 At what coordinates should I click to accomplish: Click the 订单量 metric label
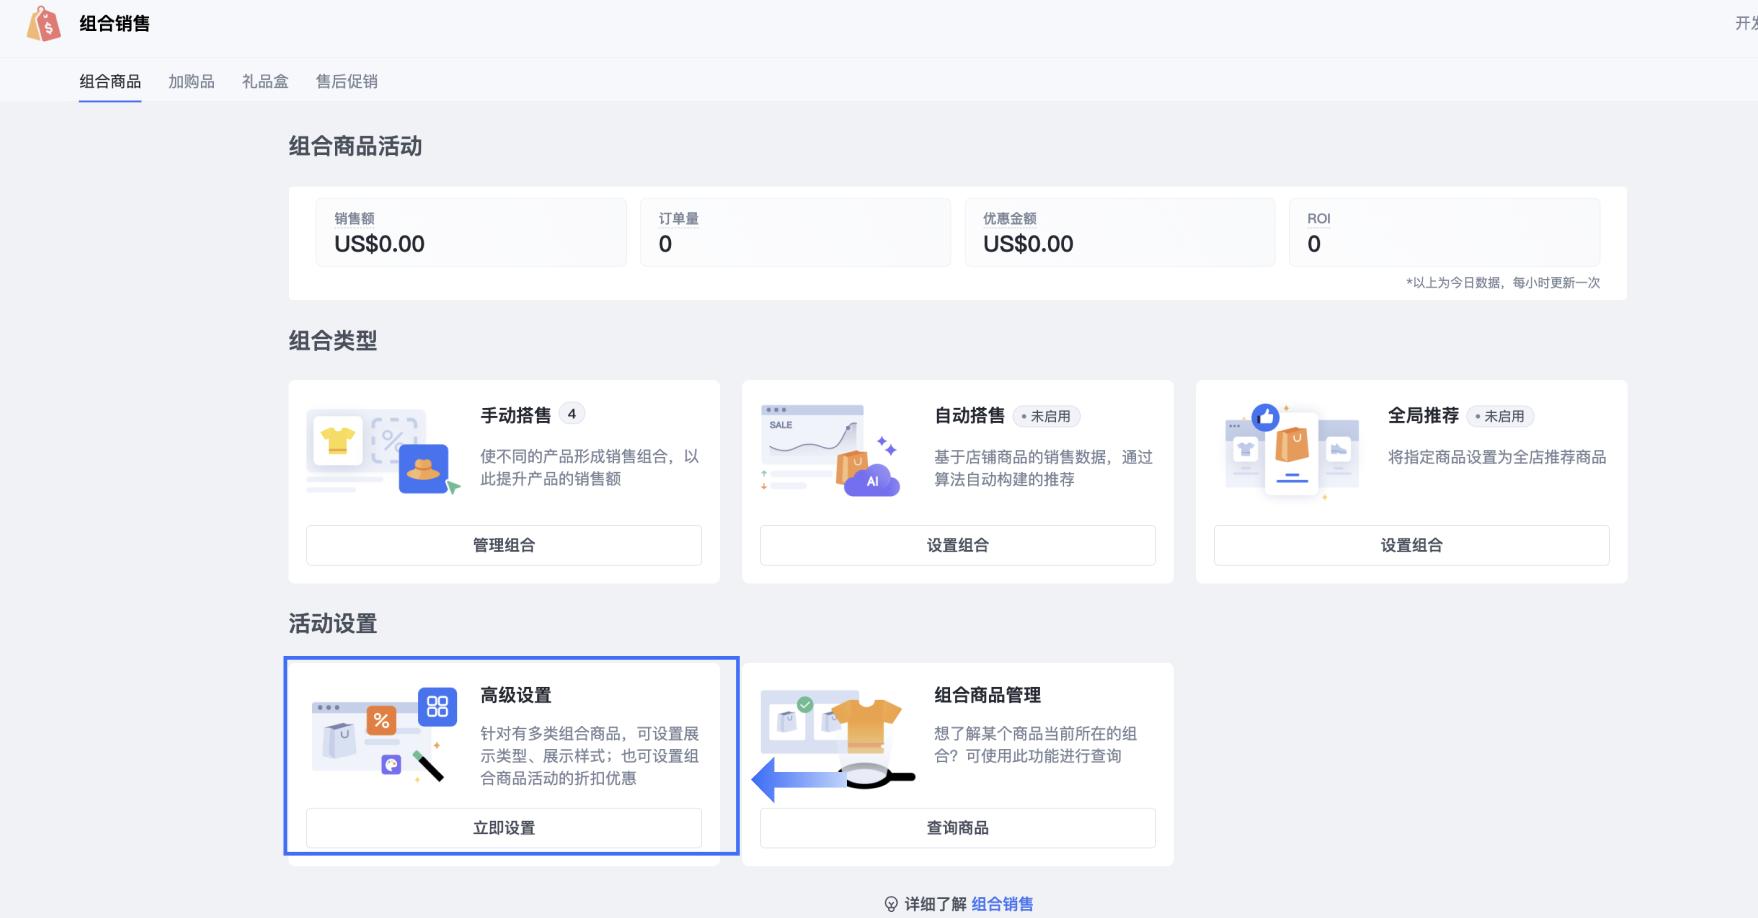(679, 218)
